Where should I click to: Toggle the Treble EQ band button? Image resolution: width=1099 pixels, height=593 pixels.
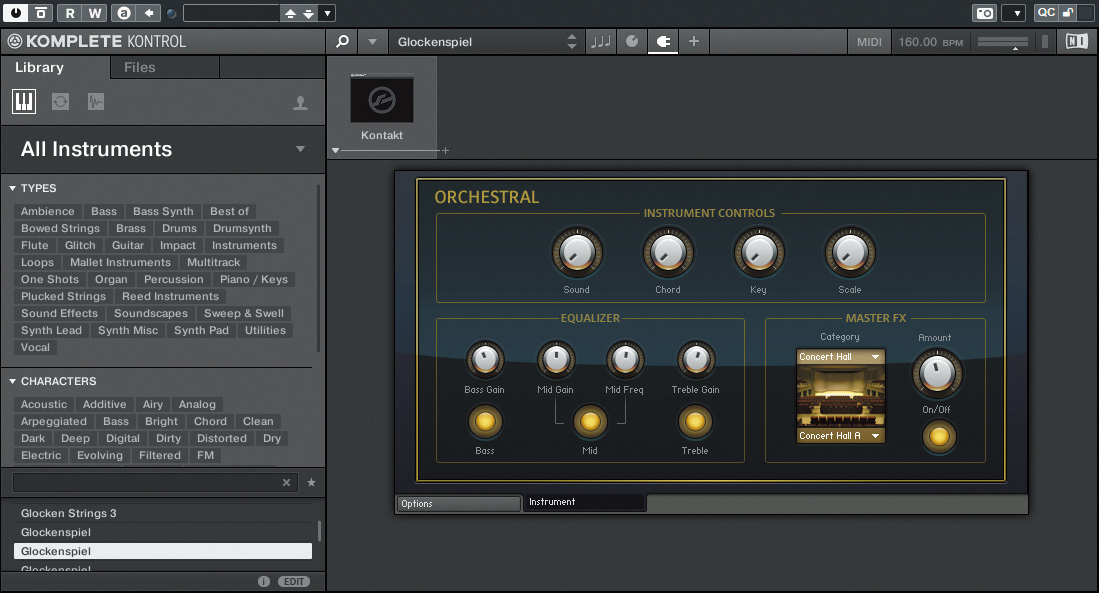coord(695,421)
